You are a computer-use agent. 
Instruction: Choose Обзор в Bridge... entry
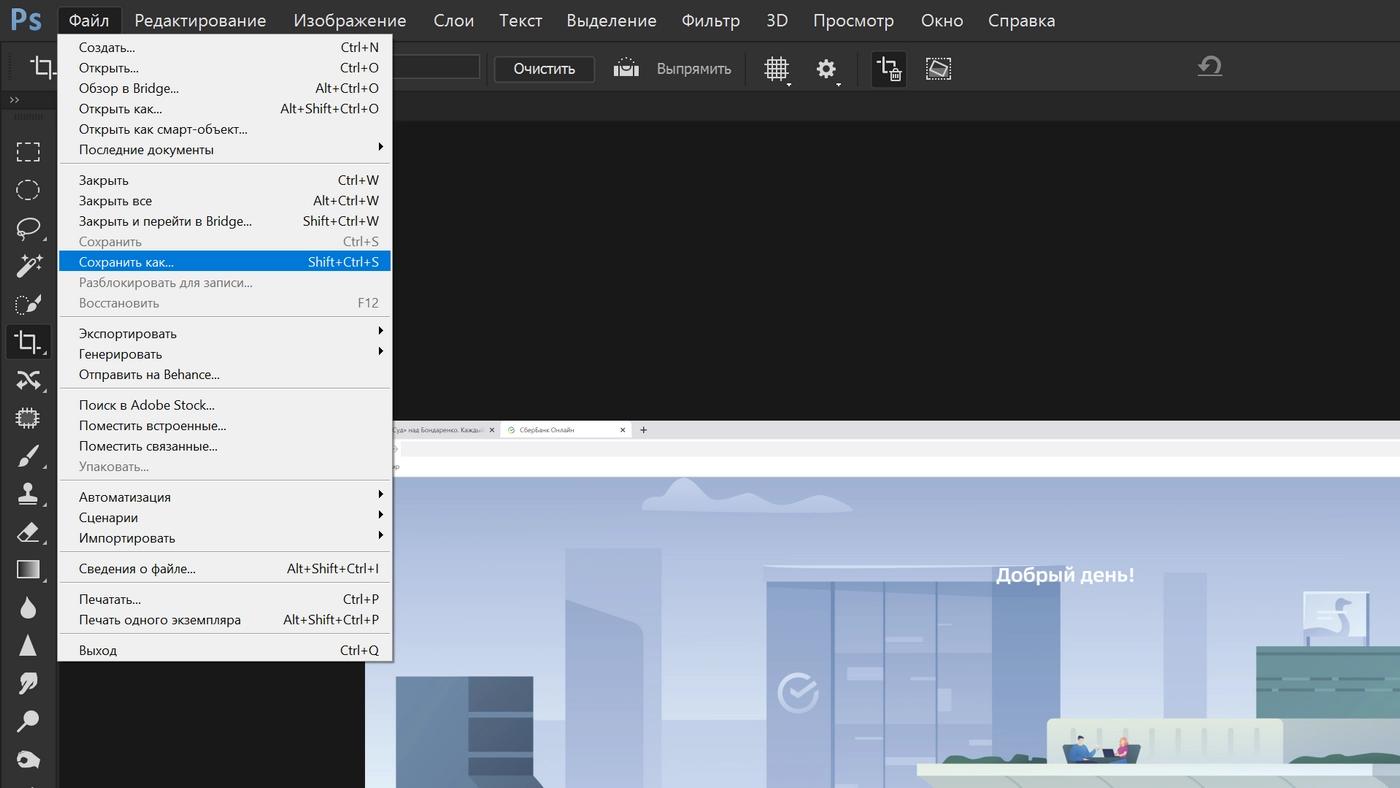tap(225, 88)
